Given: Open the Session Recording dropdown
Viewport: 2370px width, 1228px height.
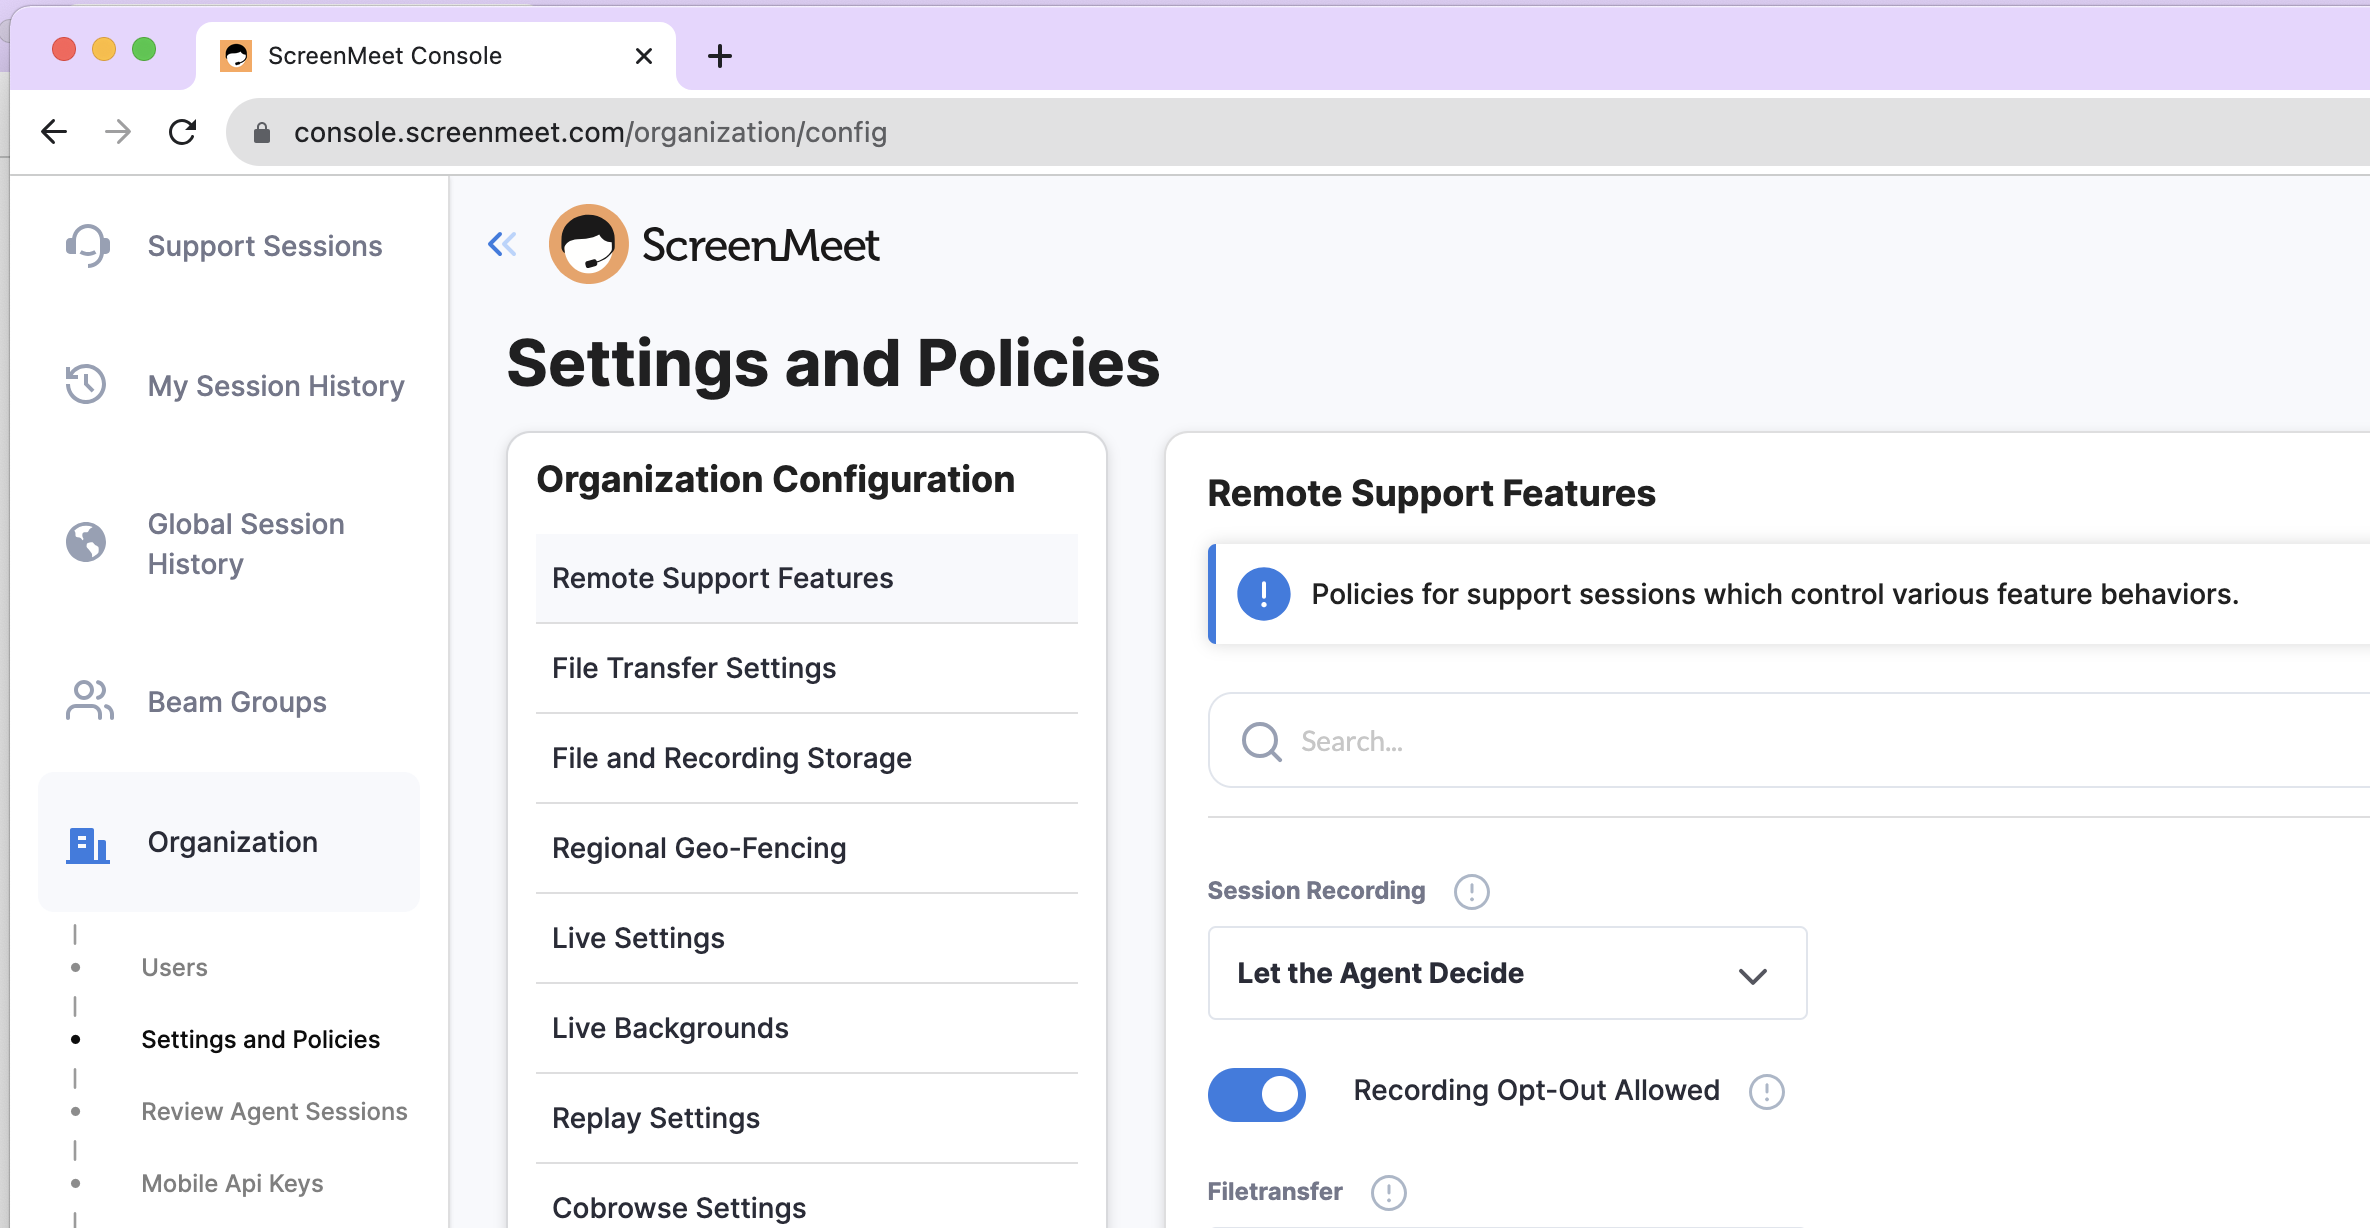Looking at the screenshot, I should [x=1507, y=973].
